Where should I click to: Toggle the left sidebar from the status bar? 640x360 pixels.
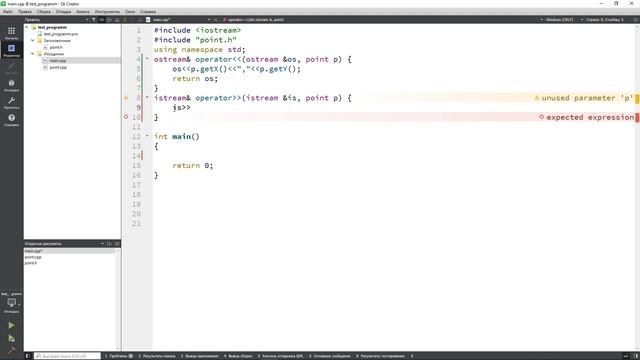coord(28,356)
